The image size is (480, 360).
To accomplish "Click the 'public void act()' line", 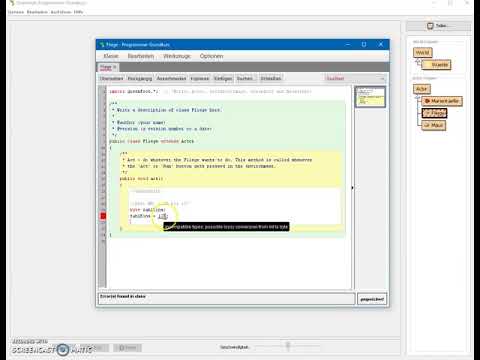I will [x=142, y=179].
